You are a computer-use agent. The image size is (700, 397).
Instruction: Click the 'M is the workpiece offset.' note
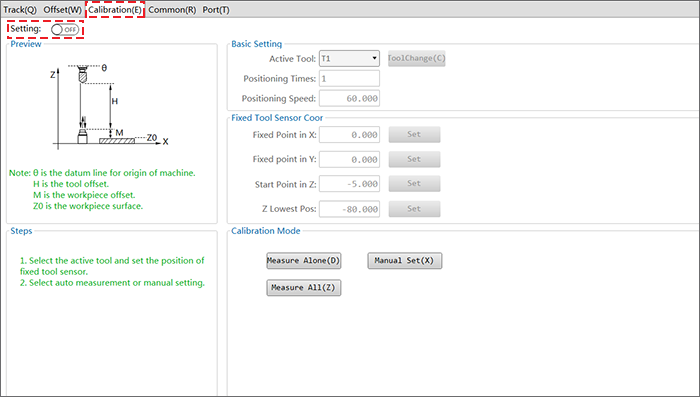point(84,195)
